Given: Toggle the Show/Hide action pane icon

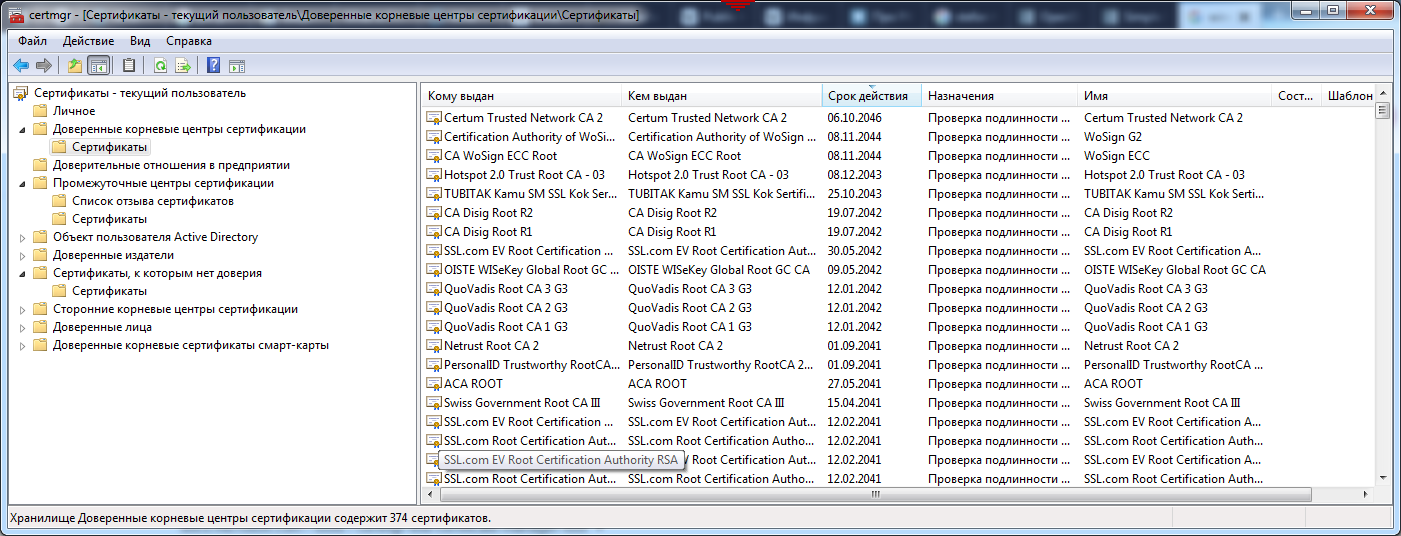Looking at the screenshot, I should click(237, 66).
